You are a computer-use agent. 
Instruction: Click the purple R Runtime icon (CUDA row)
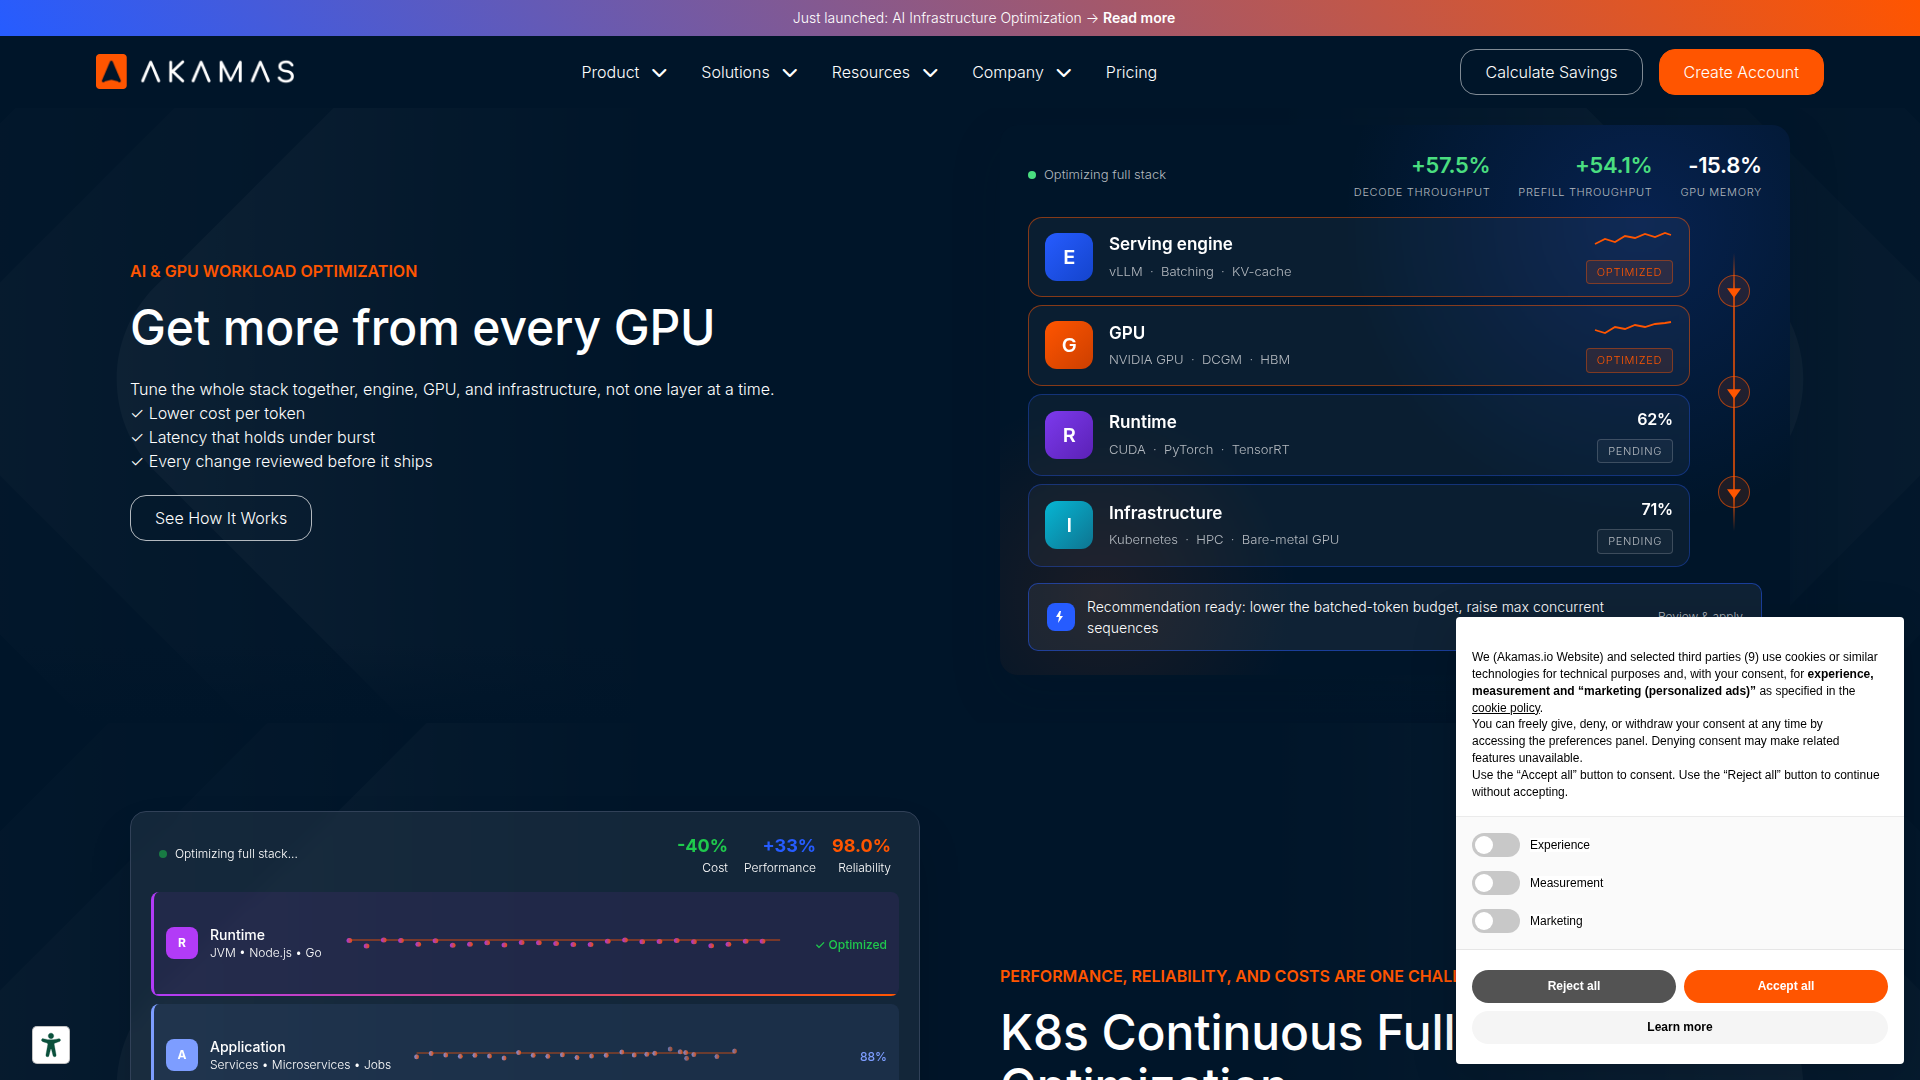point(1069,435)
